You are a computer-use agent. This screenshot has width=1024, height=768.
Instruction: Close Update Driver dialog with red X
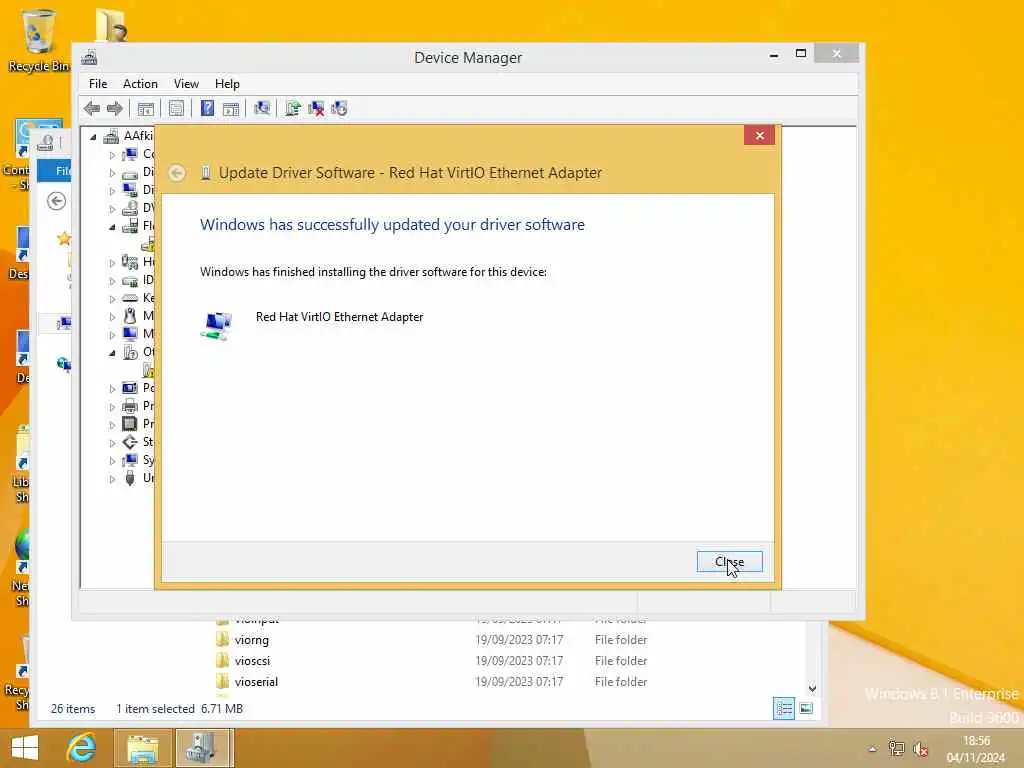pyautogui.click(x=760, y=135)
